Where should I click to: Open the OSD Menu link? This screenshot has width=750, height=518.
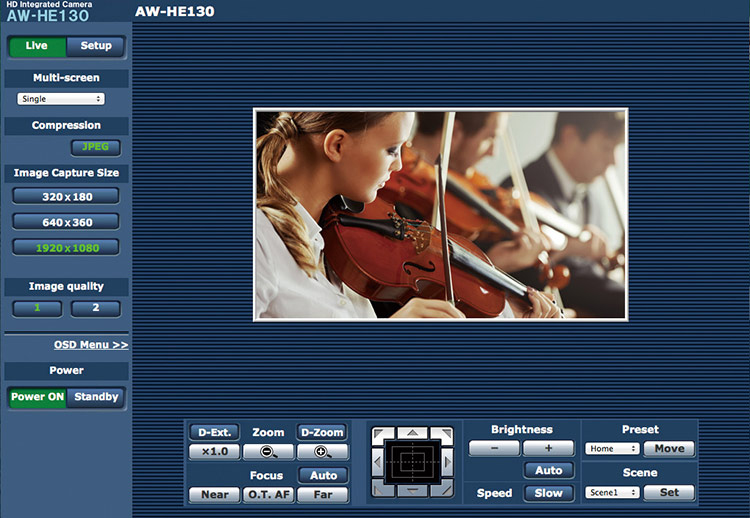tap(91, 345)
